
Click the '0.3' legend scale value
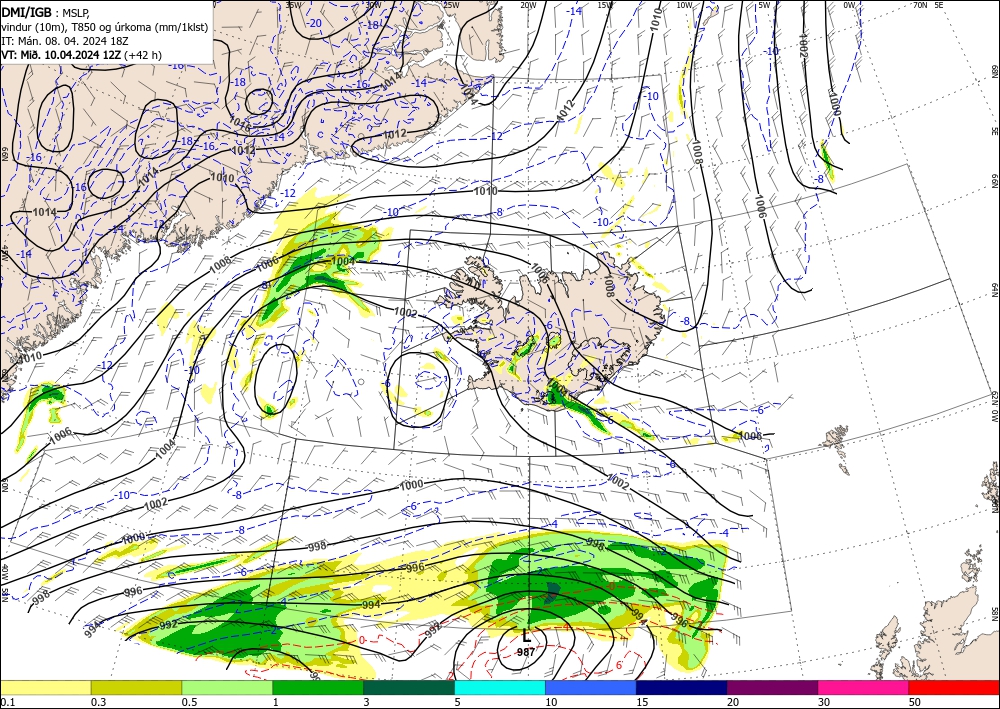click(98, 702)
